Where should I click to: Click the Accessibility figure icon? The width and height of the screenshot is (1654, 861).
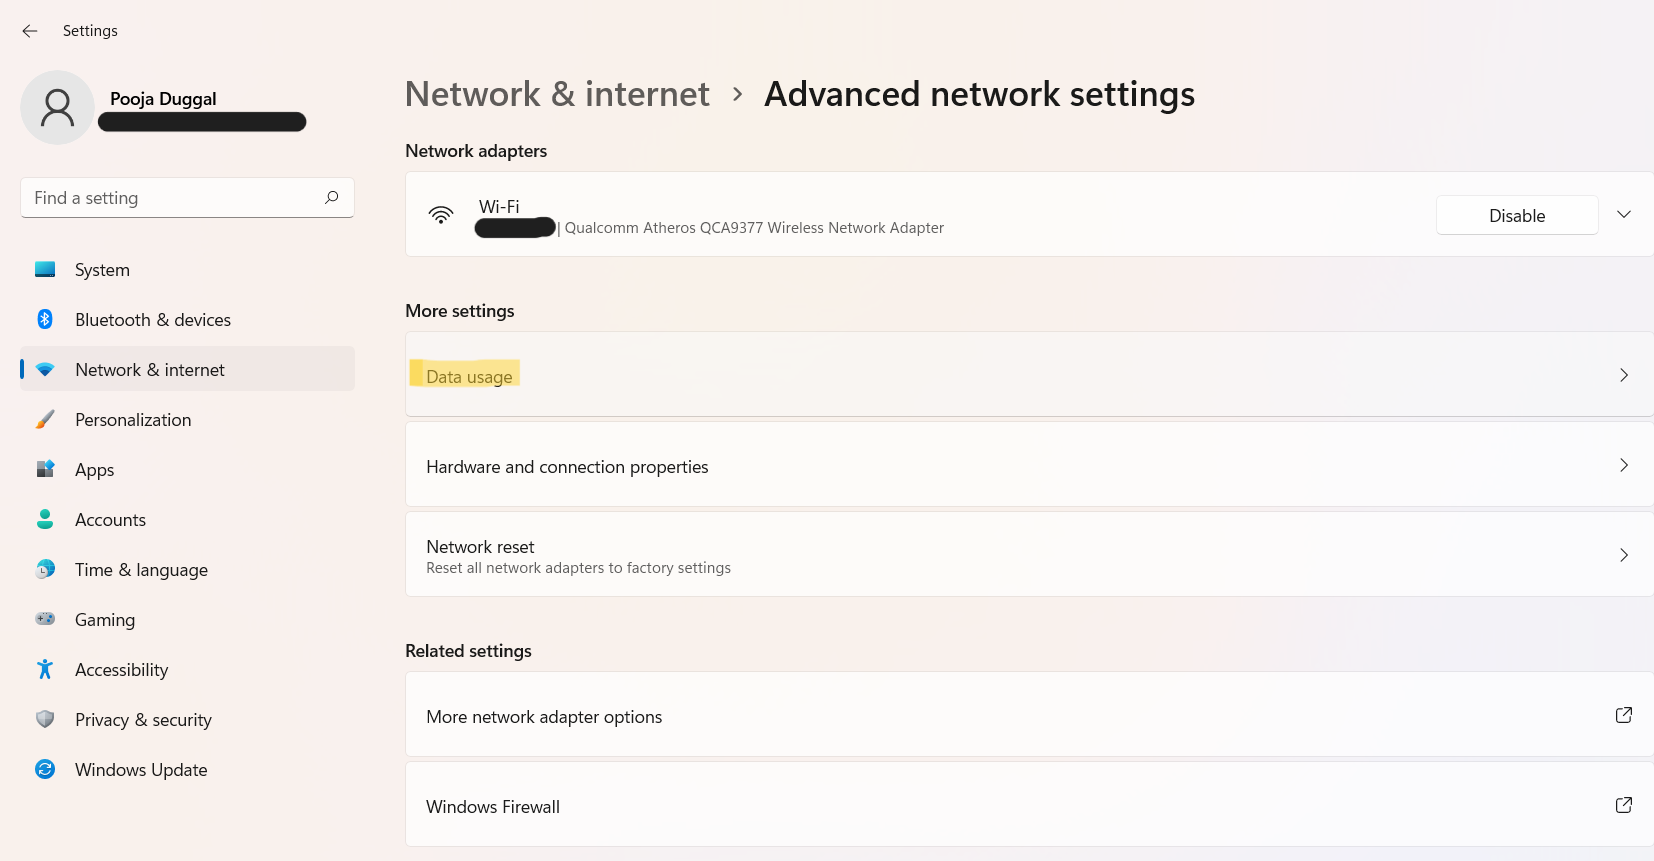point(45,670)
